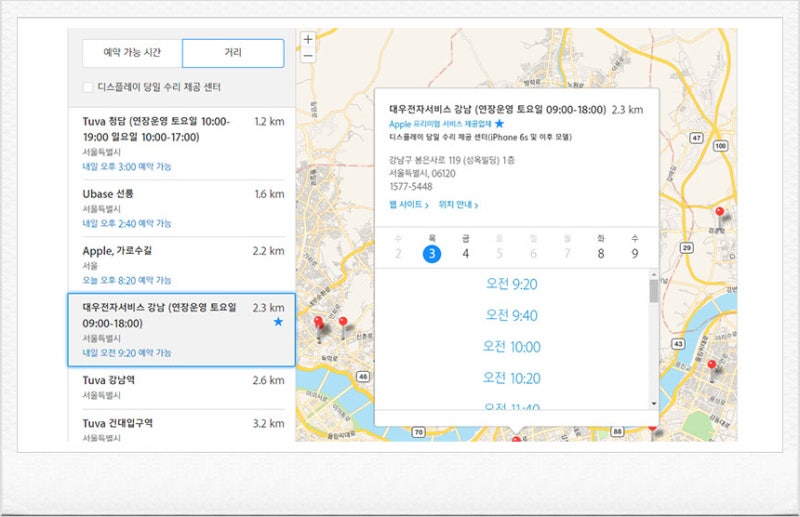Switch to the 예약 가능 시간 sort tab
The height and width of the screenshot is (517, 800).
132,53
